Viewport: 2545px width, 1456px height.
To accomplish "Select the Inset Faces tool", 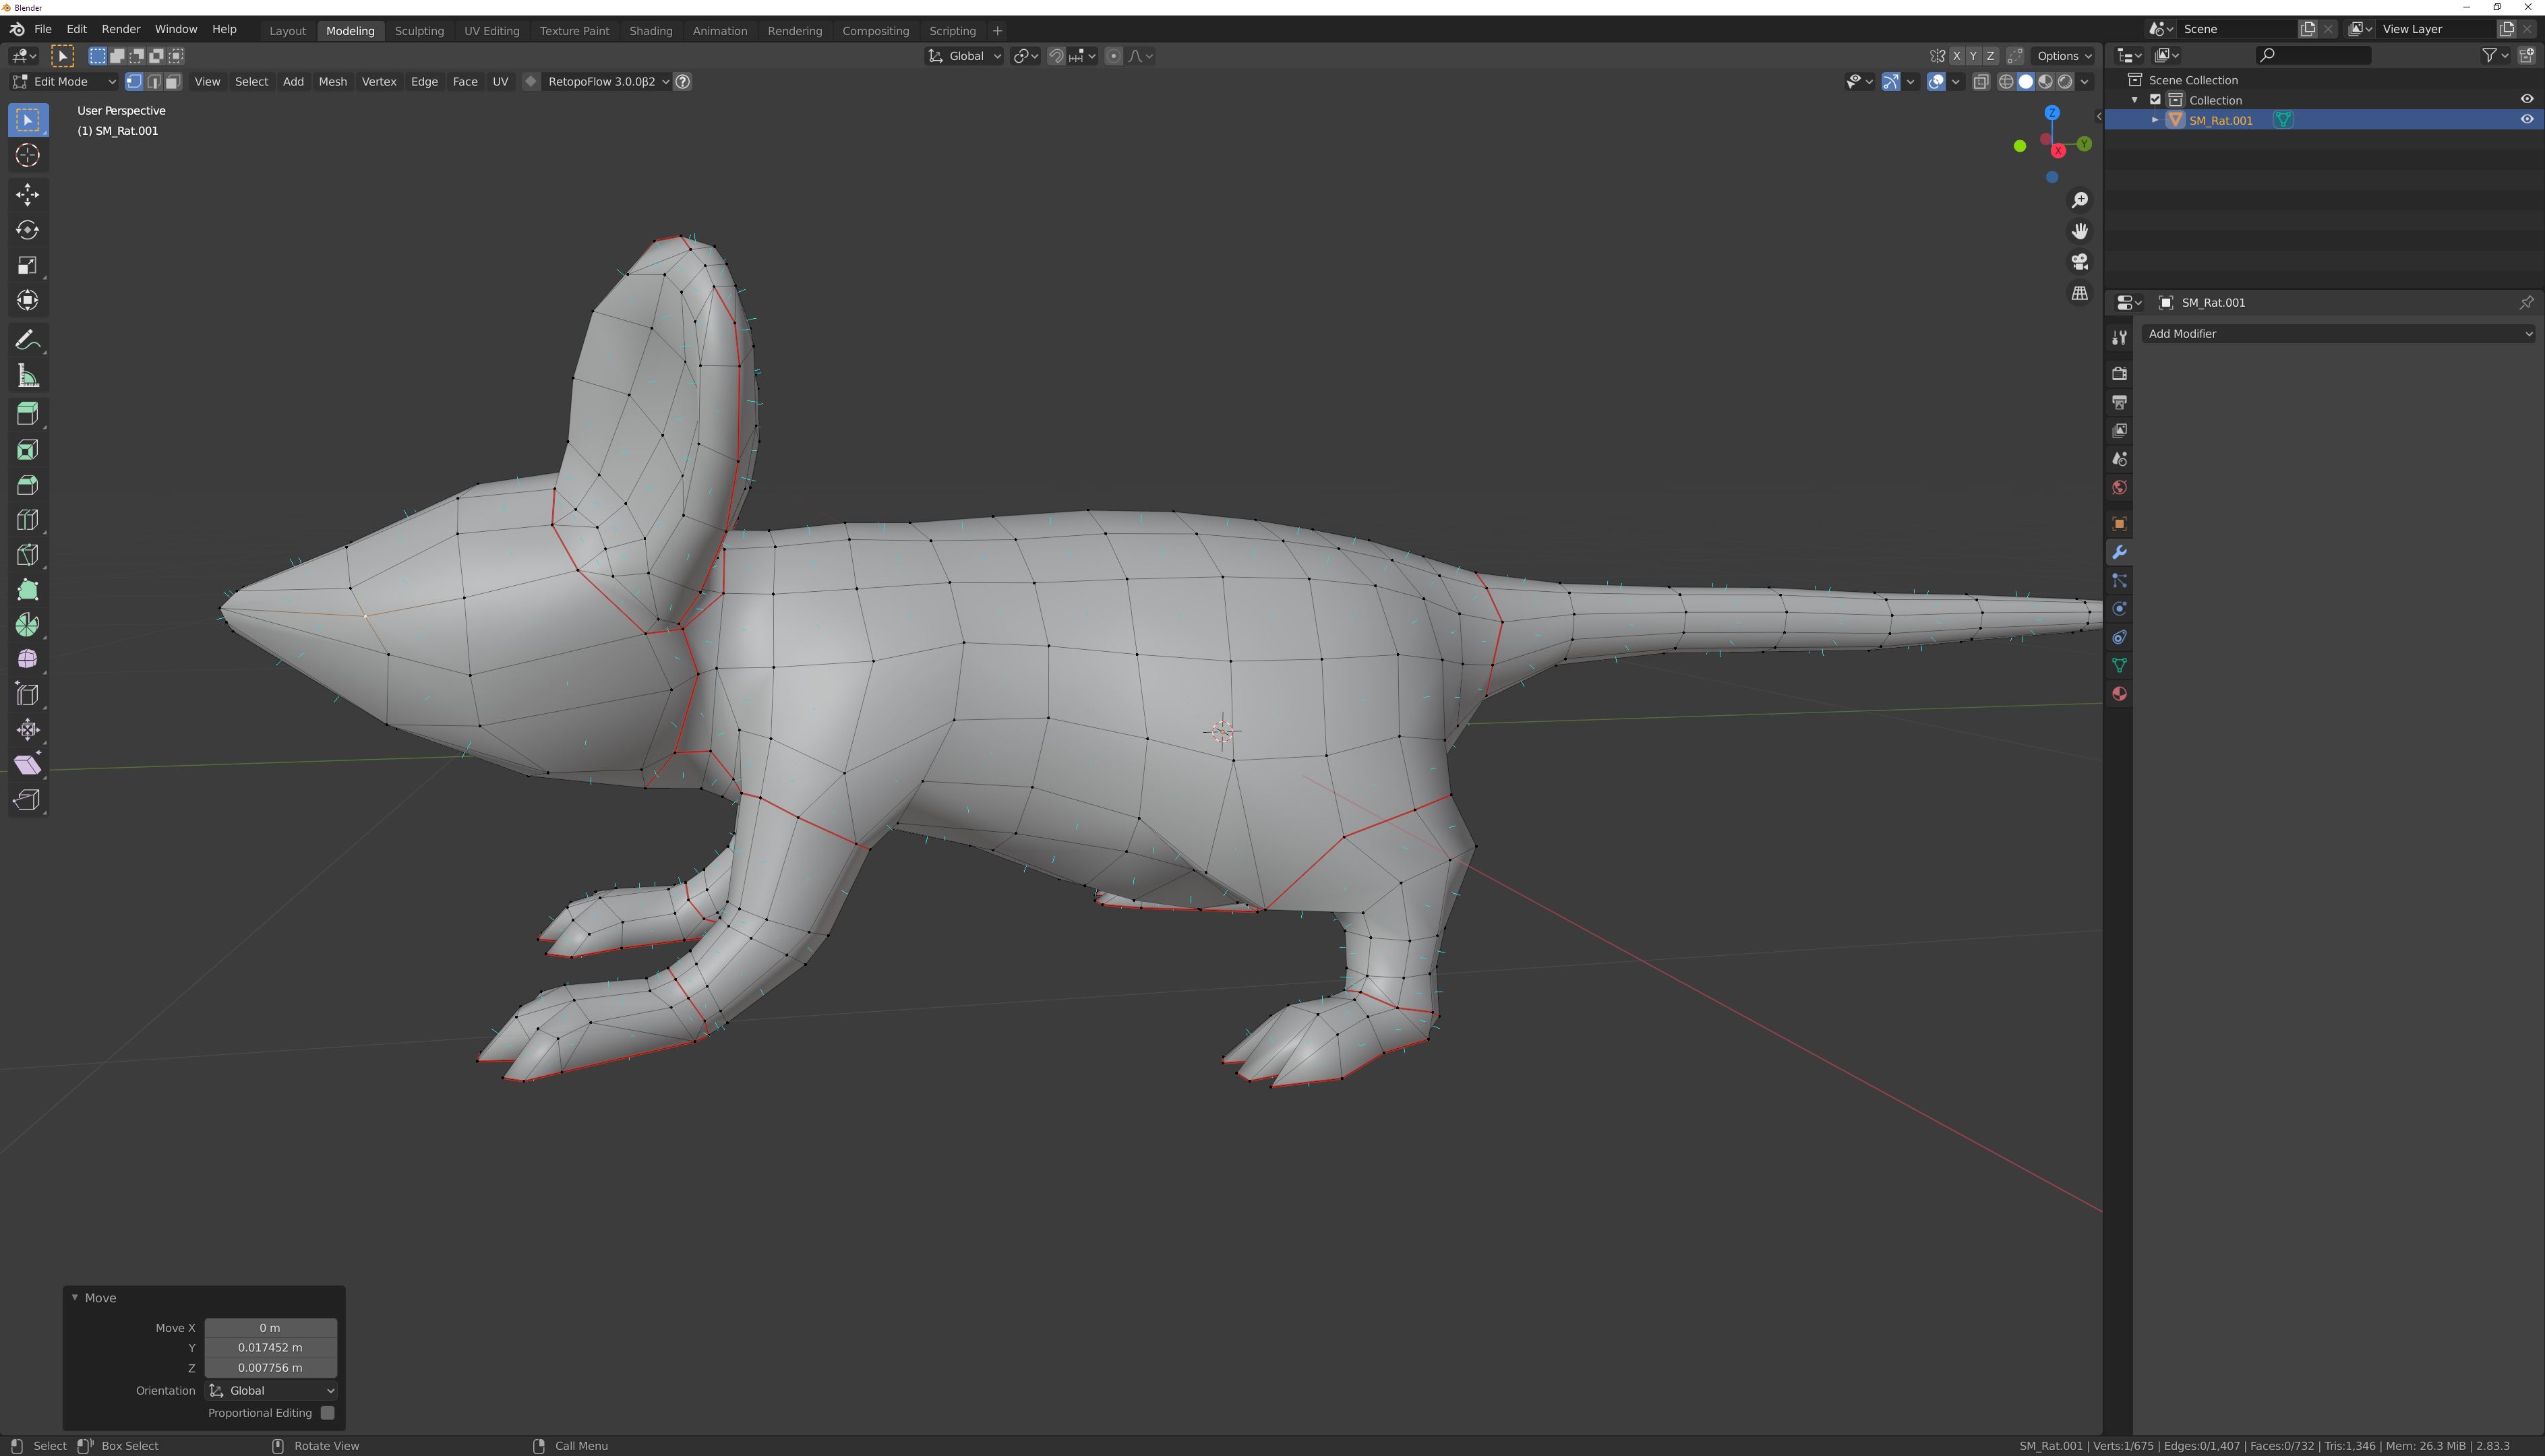I will (x=27, y=450).
